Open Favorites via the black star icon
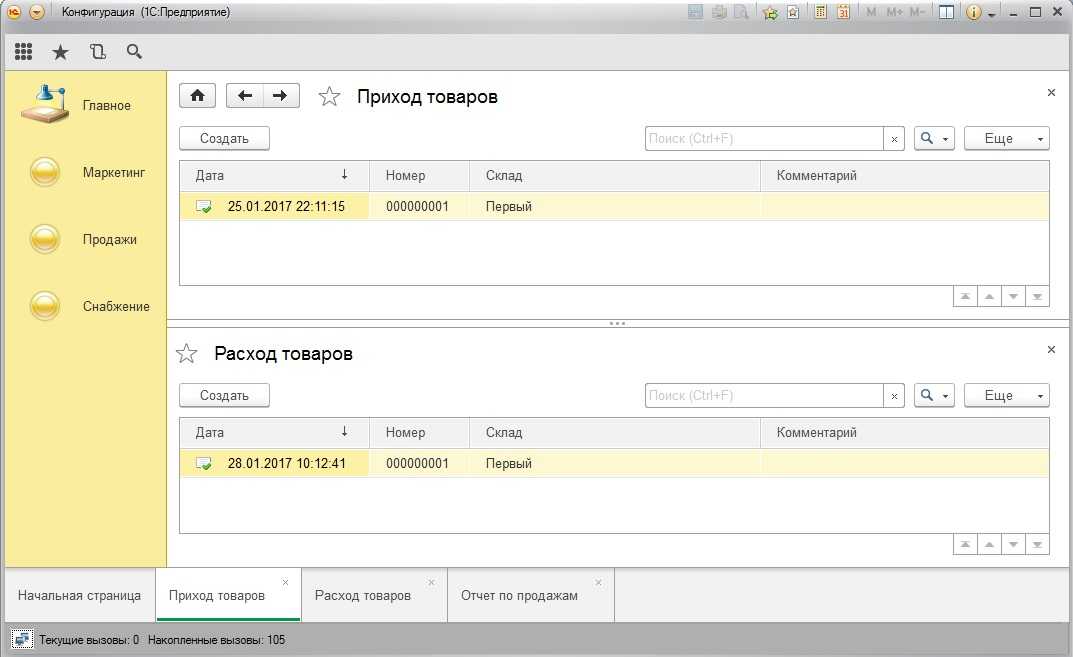Screen dimensions: 1073x657 pos(60,52)
